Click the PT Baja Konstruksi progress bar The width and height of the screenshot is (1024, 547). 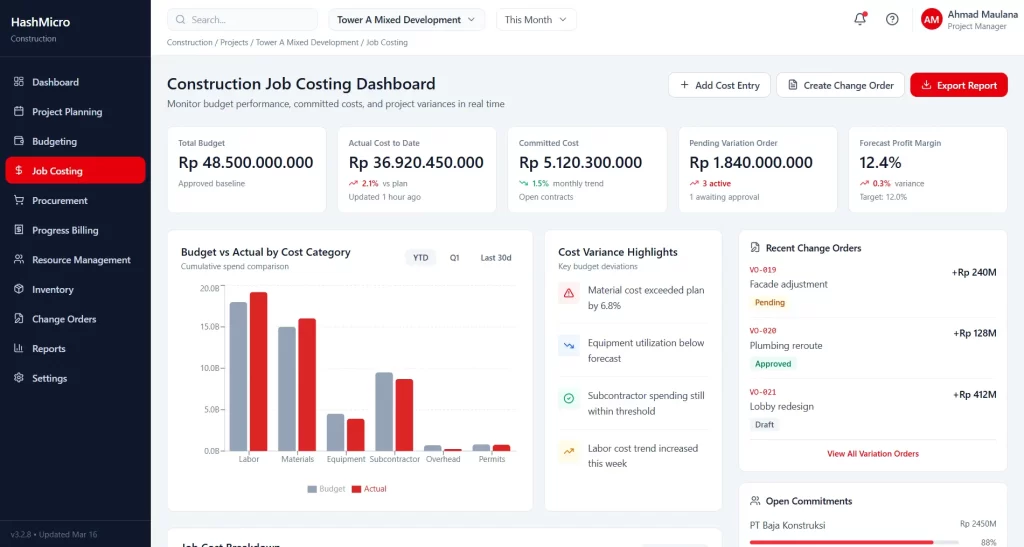coord(854,542)
